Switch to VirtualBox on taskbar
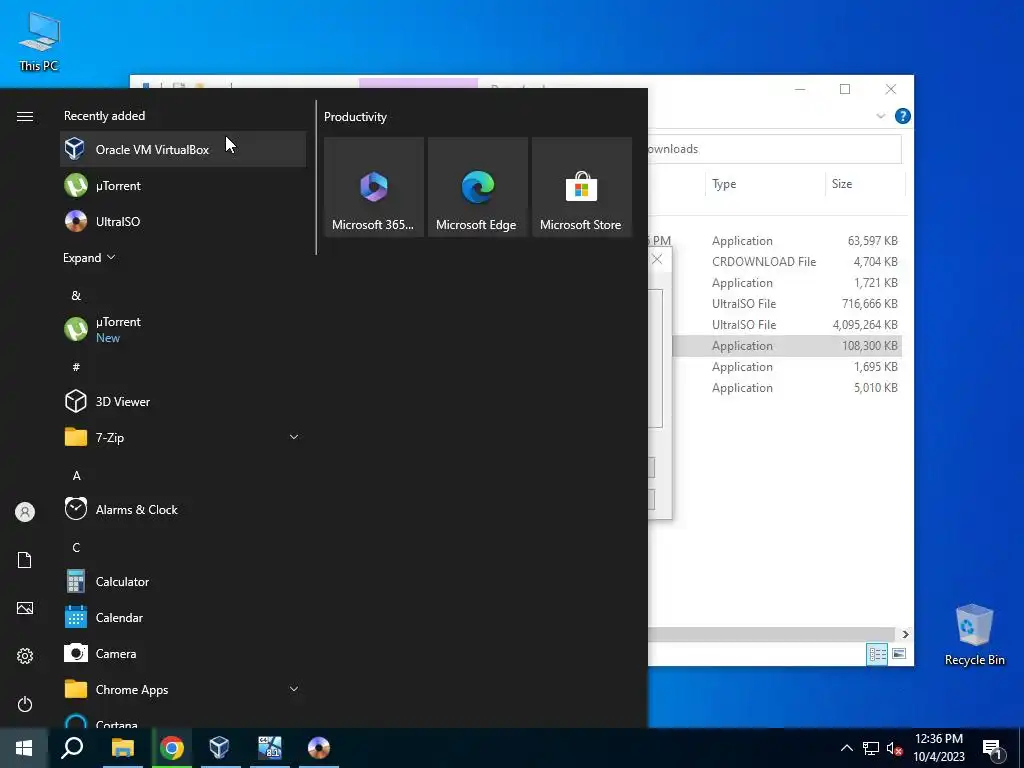This screenshot has height=768, width=1024. (x=219, y=748)
